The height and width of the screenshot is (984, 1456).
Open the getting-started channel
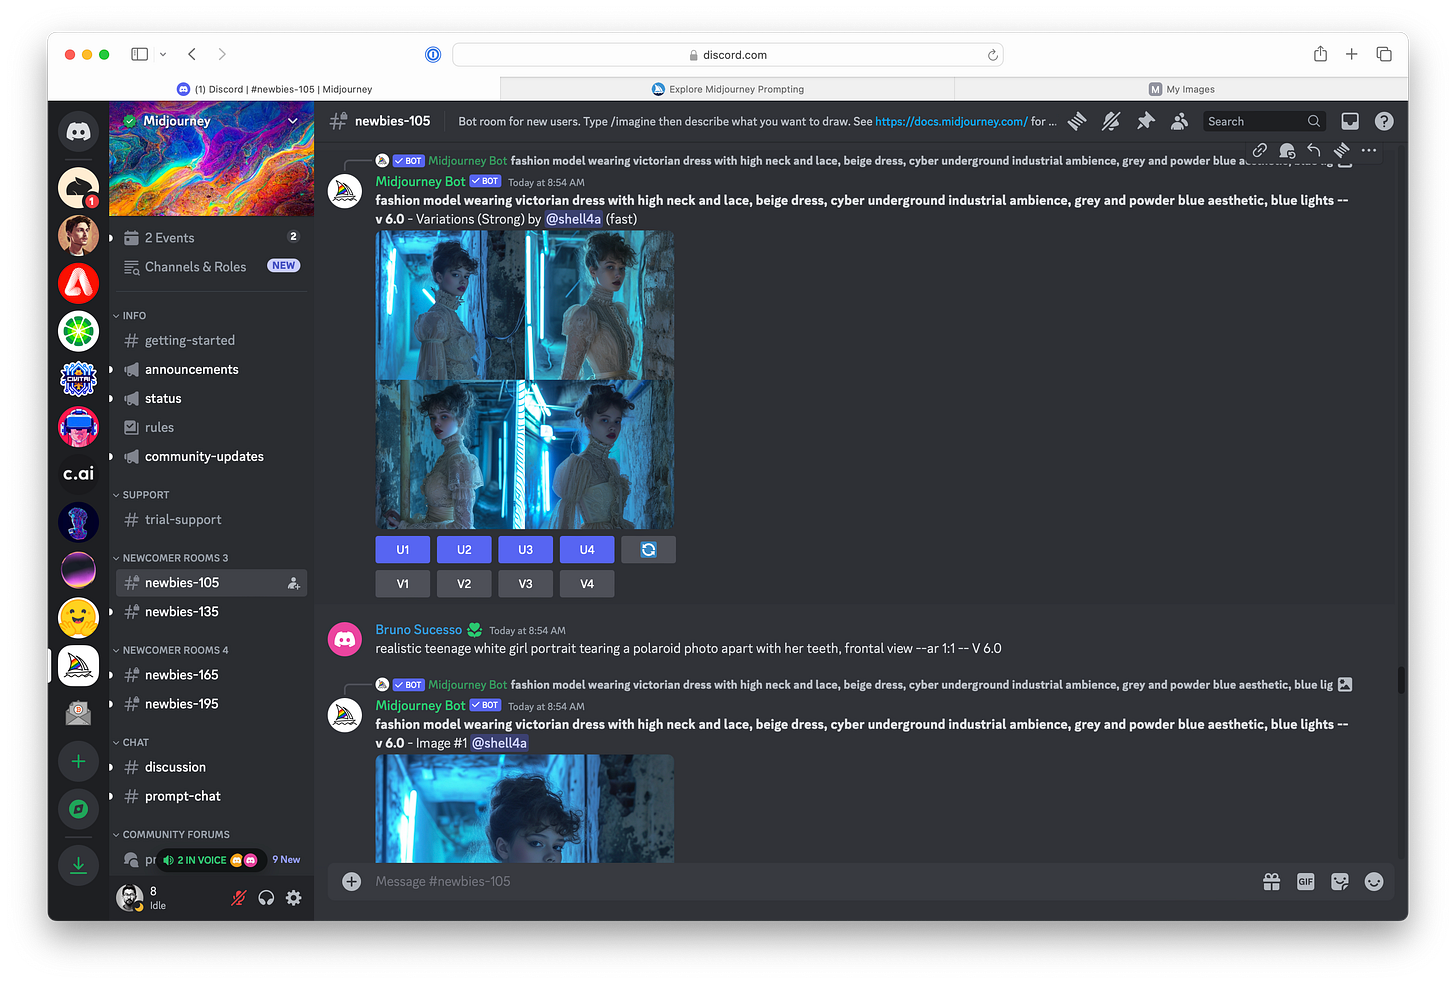(x=211, y=340)
